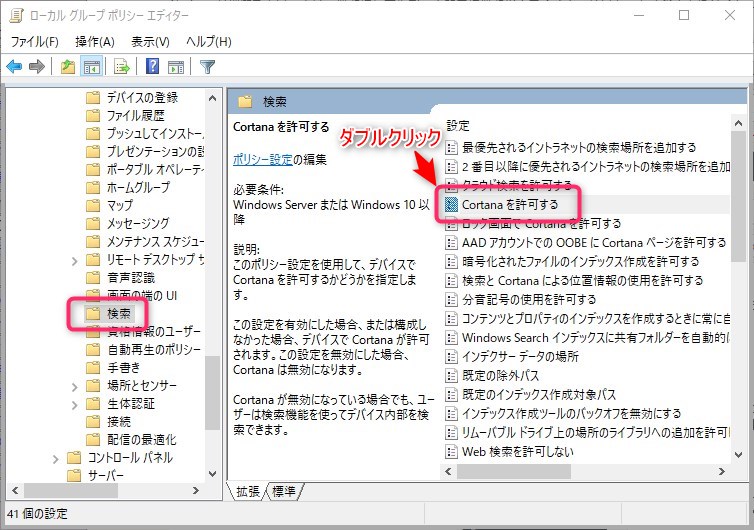Expand the 場所とセンサー tree node

74,387
